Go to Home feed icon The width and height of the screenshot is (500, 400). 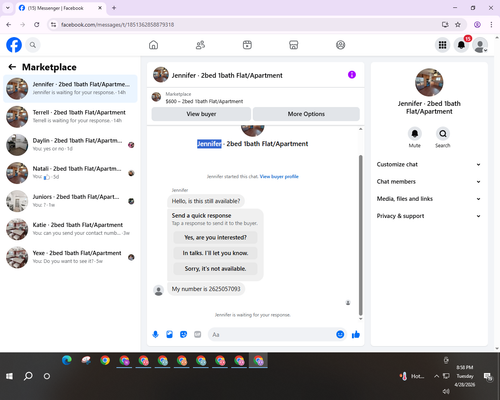coord(153,45)
